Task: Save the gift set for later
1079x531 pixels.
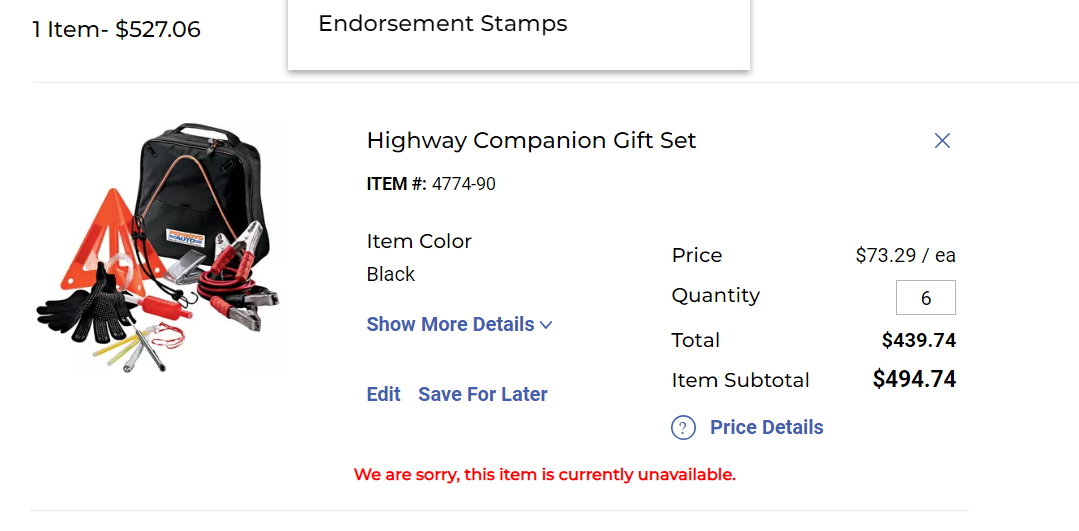Action: tap(483, 394)
